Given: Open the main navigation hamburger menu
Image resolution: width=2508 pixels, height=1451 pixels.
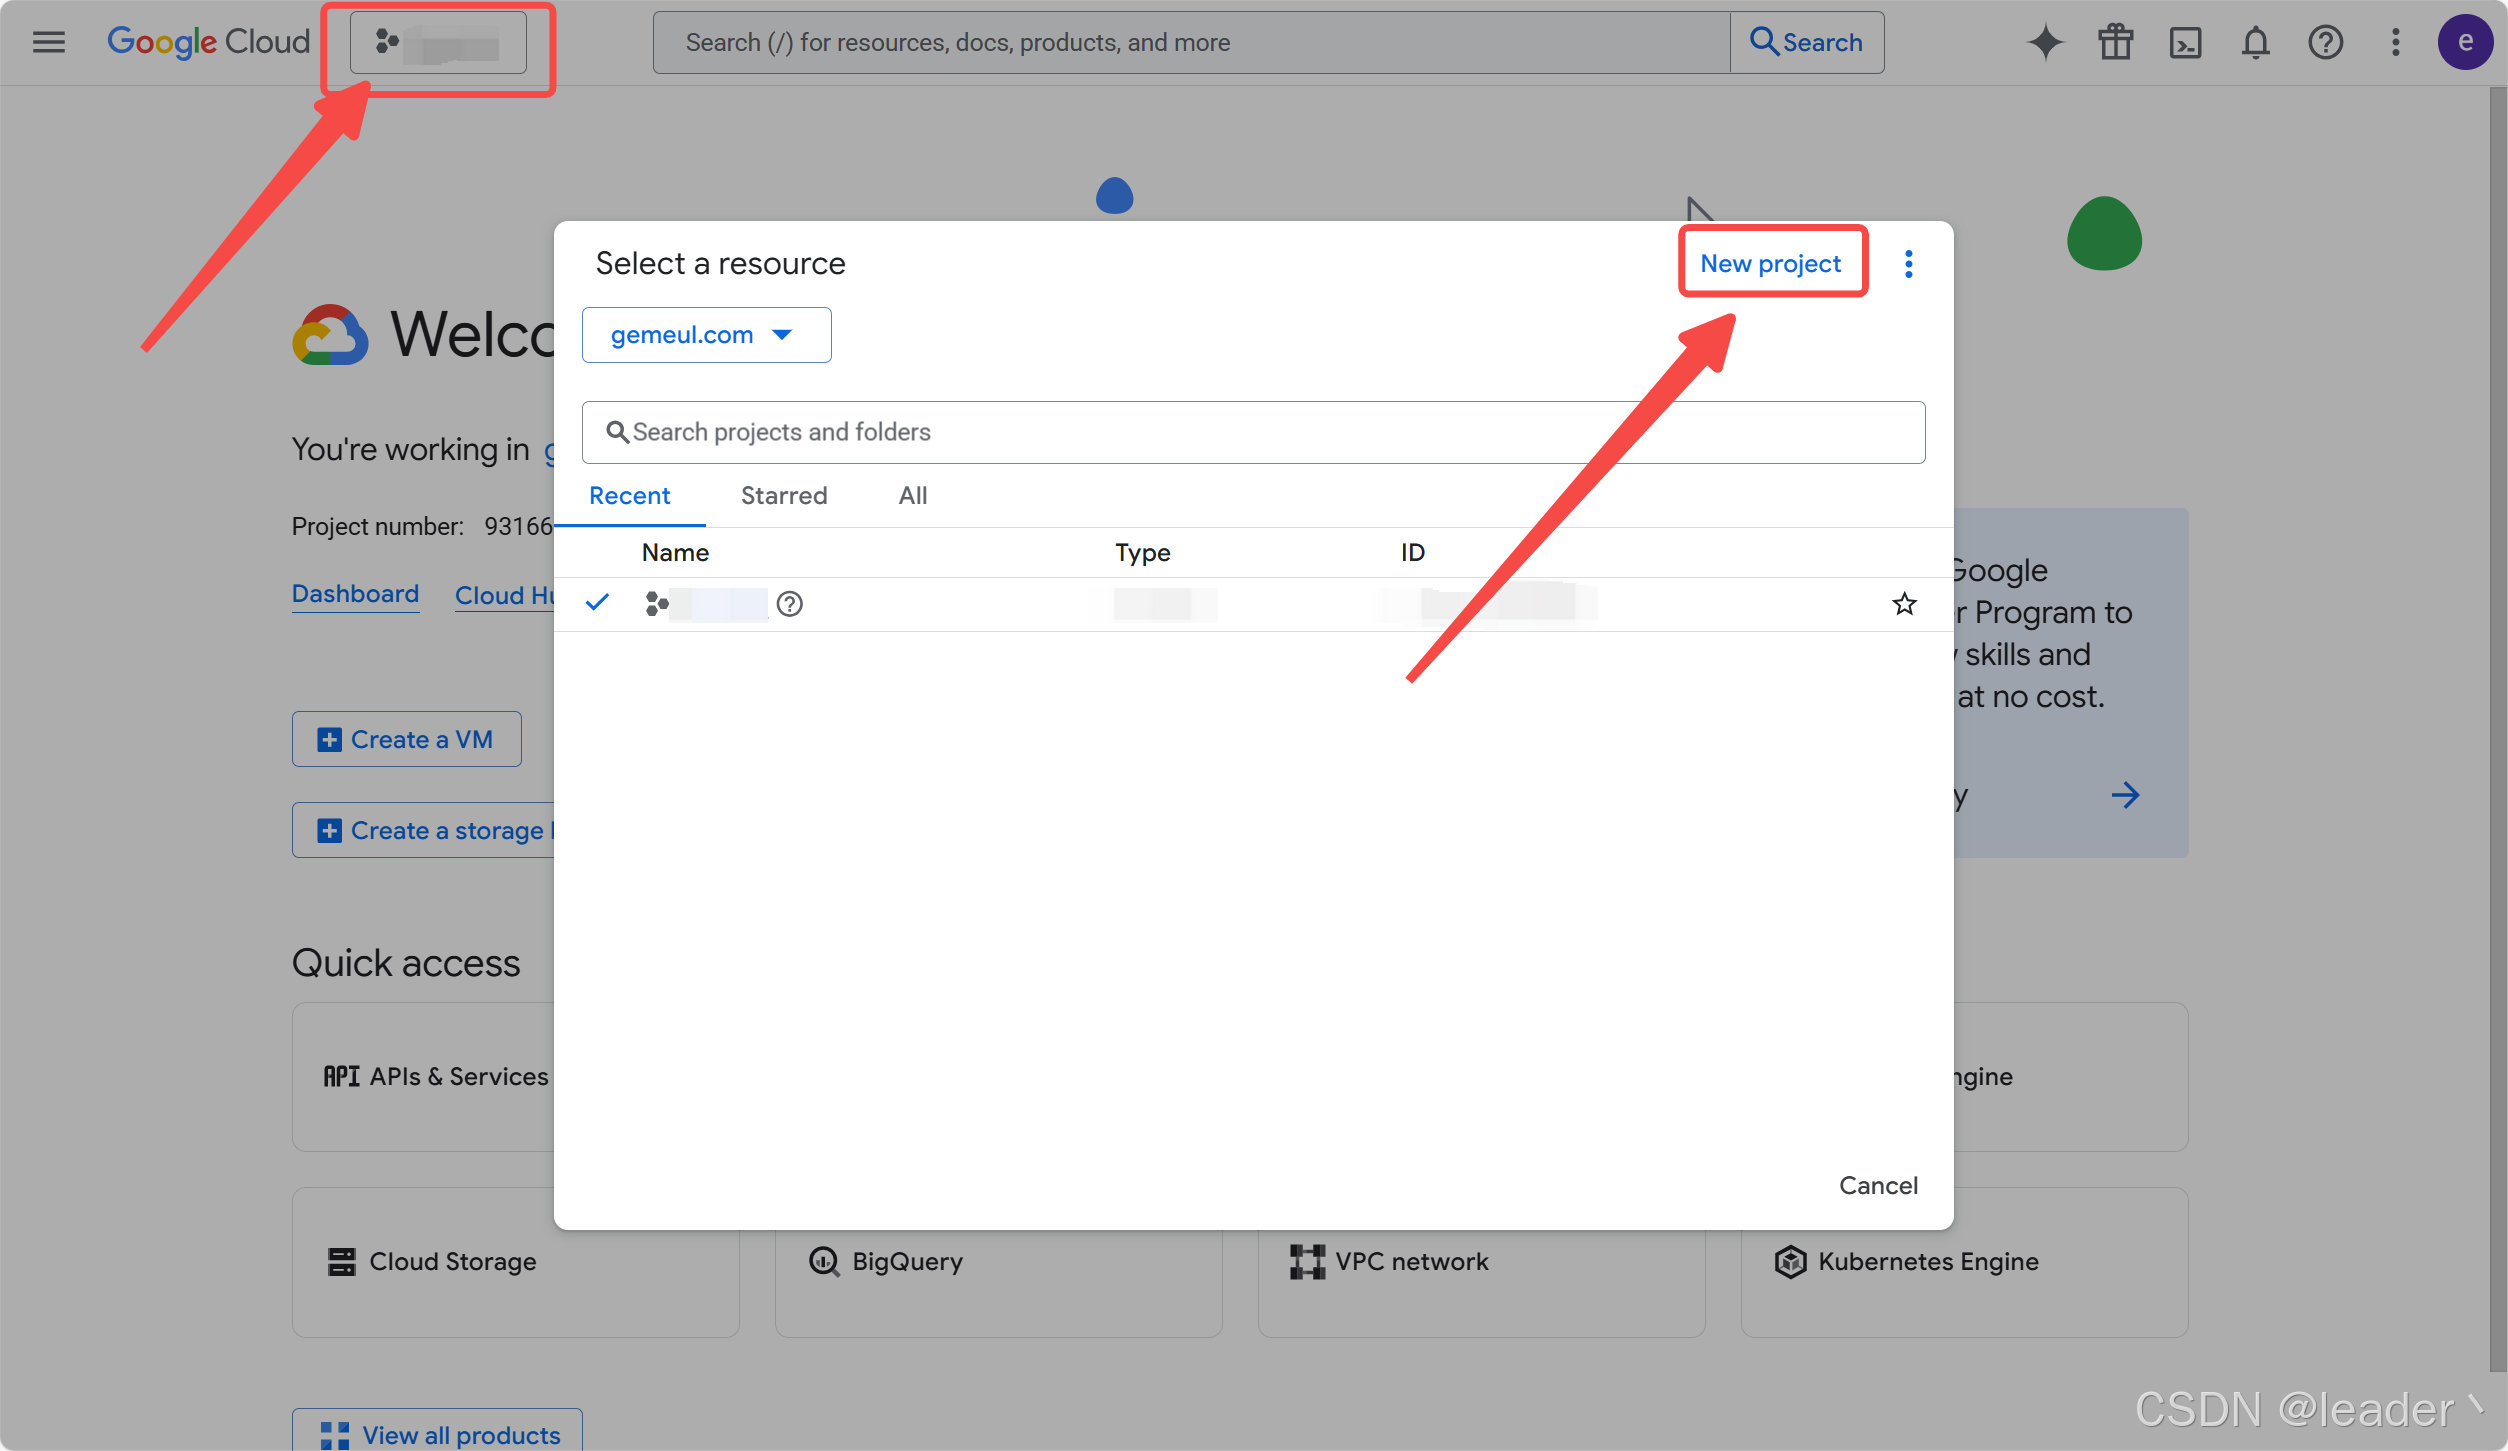Looking at the screenshot, I should click(x=48, y=42).
